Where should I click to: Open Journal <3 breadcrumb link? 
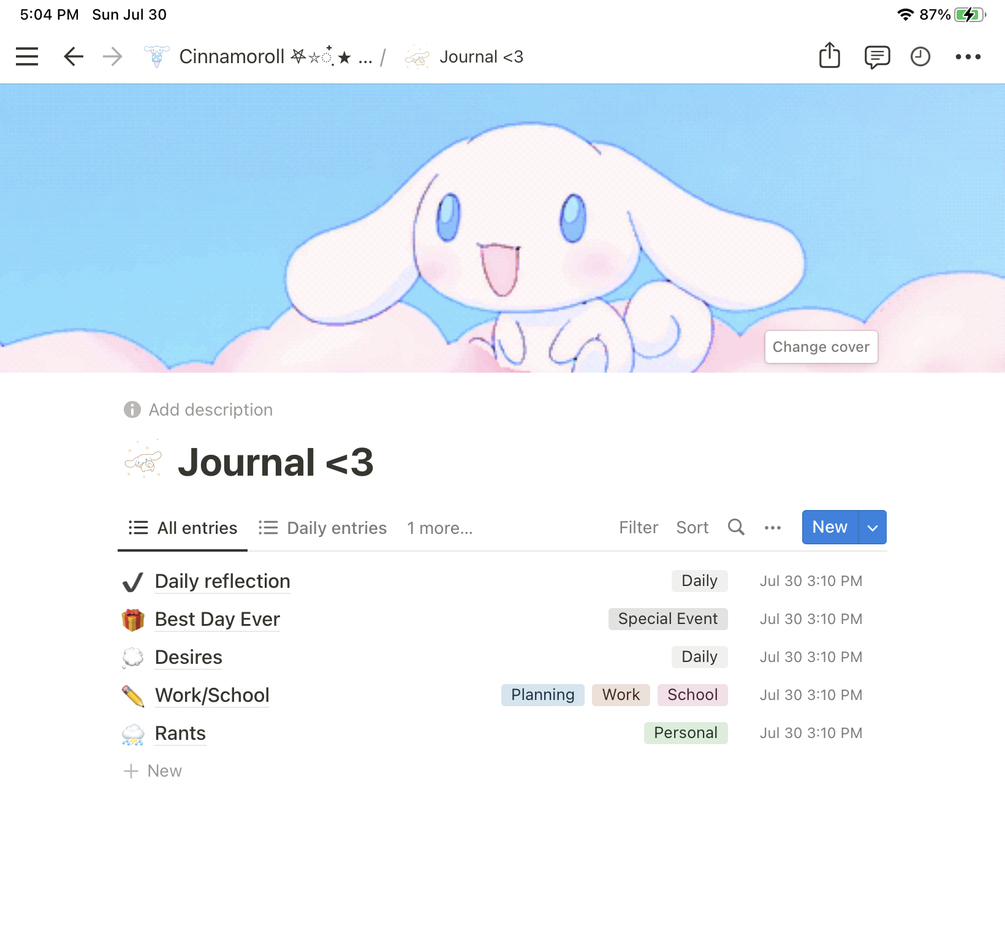coord(481,56)
